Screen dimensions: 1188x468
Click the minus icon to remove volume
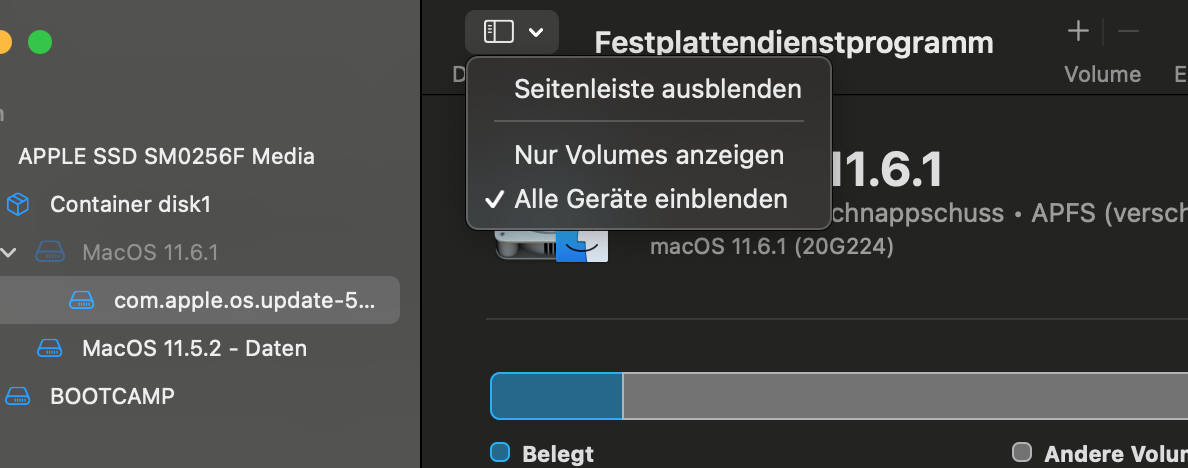pos(1128,32)
